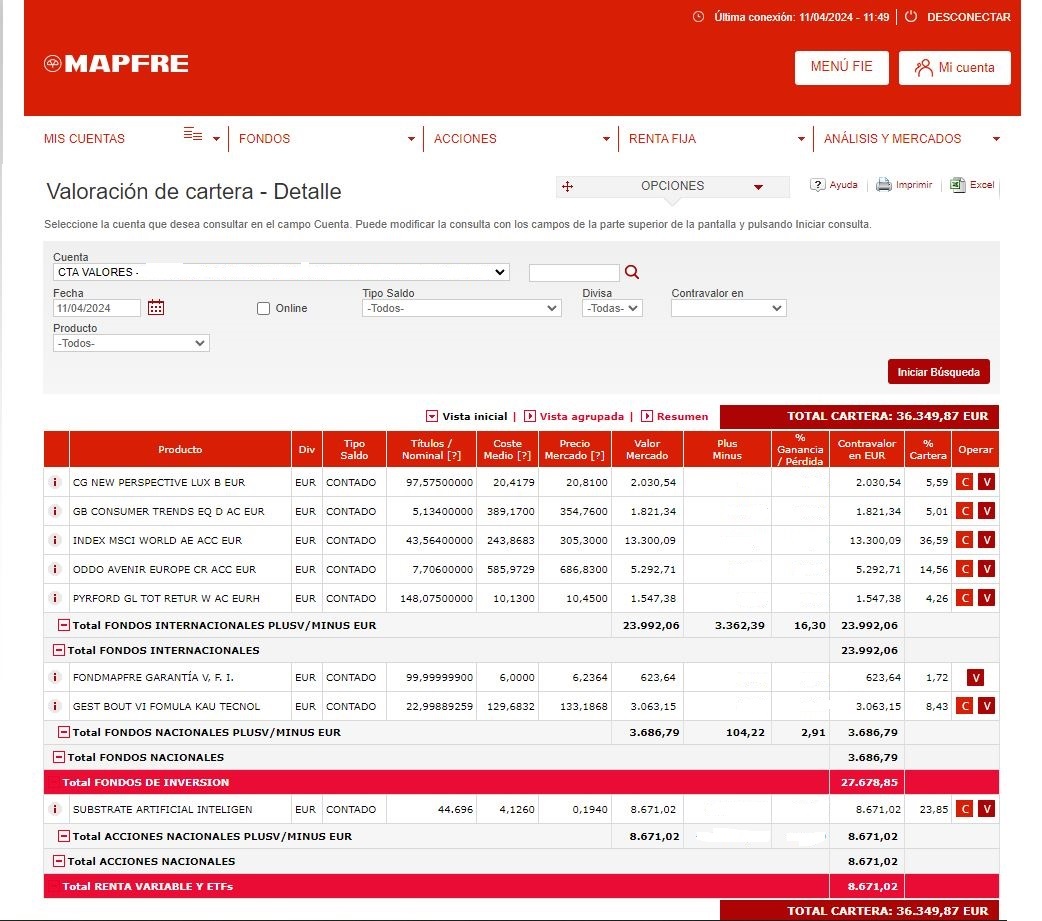The image size is (1042, 921).
Task: Enable the Online checkbox
Action: 264,309
